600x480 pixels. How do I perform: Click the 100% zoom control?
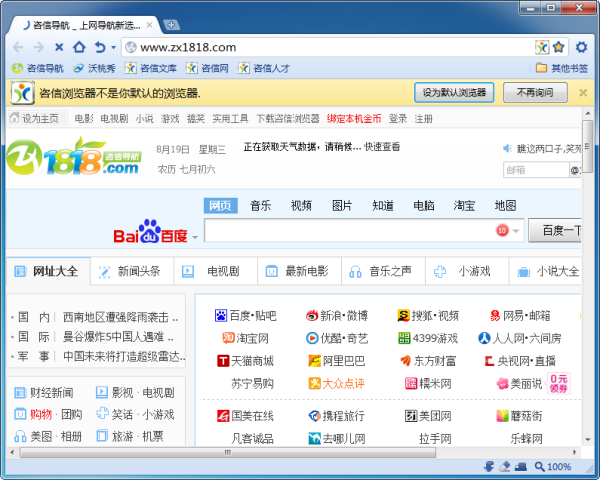coord(553,467)
